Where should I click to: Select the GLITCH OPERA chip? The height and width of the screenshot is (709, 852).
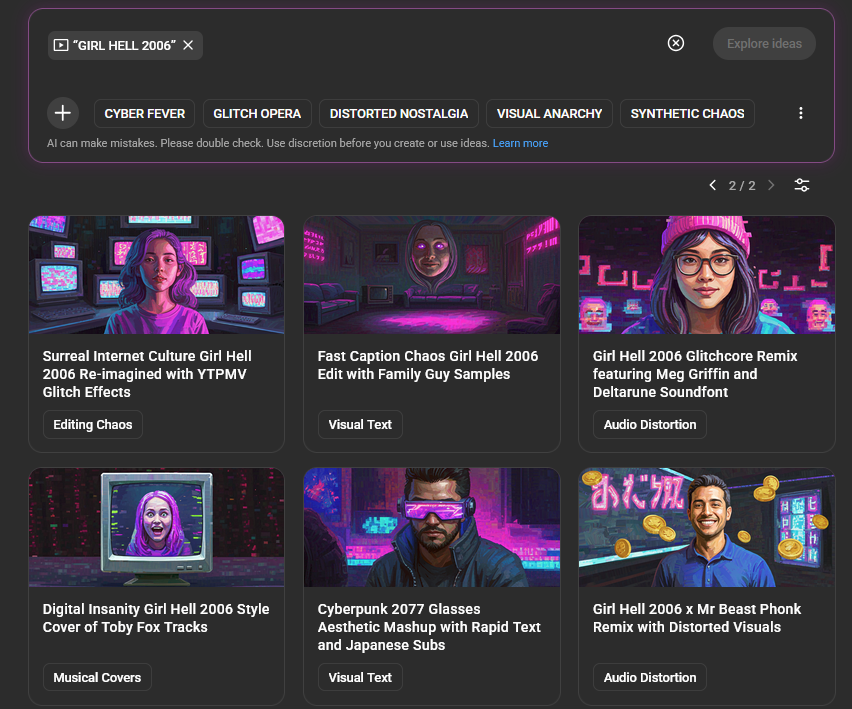[x=257, y=114]
